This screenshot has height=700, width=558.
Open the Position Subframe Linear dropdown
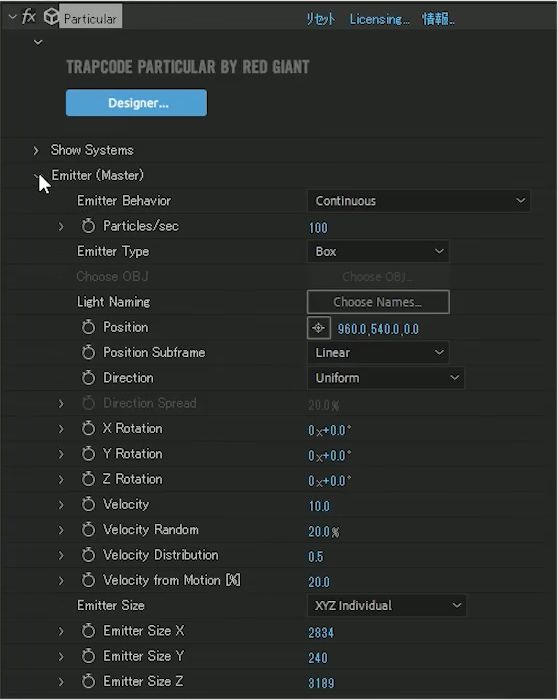click(x=378, y=353)
